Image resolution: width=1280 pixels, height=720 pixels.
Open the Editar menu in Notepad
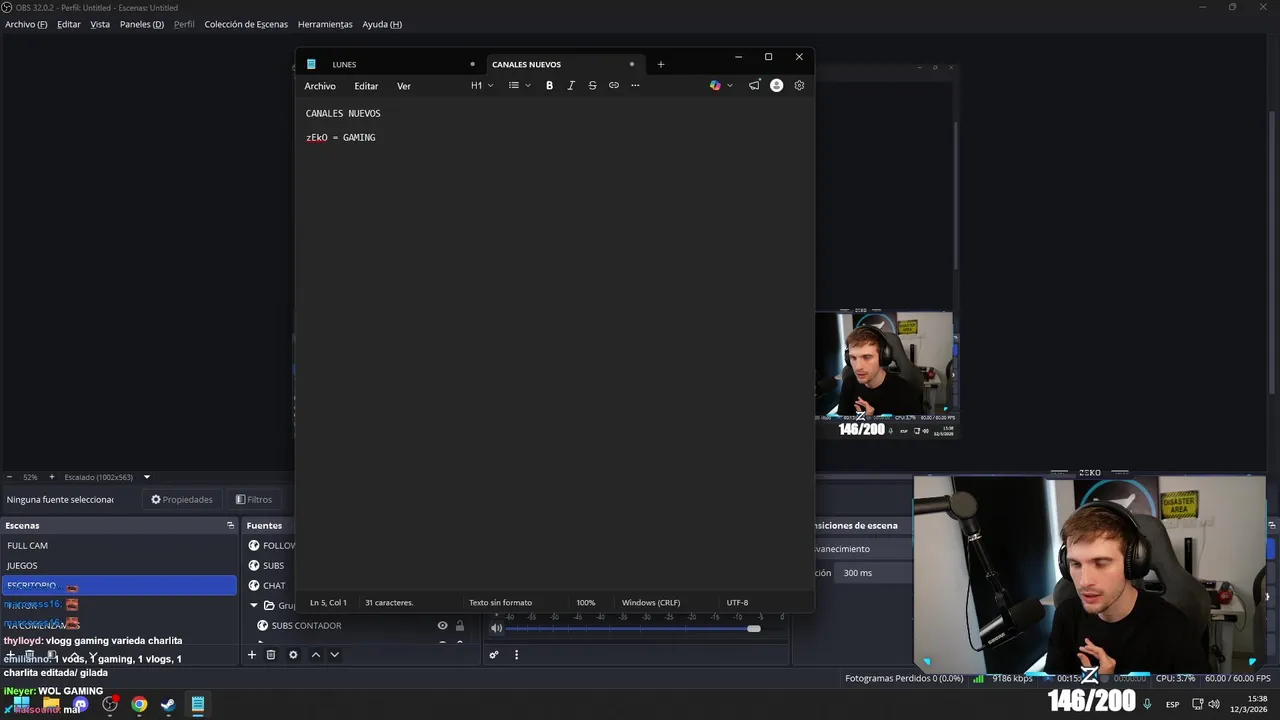[366, 86]
